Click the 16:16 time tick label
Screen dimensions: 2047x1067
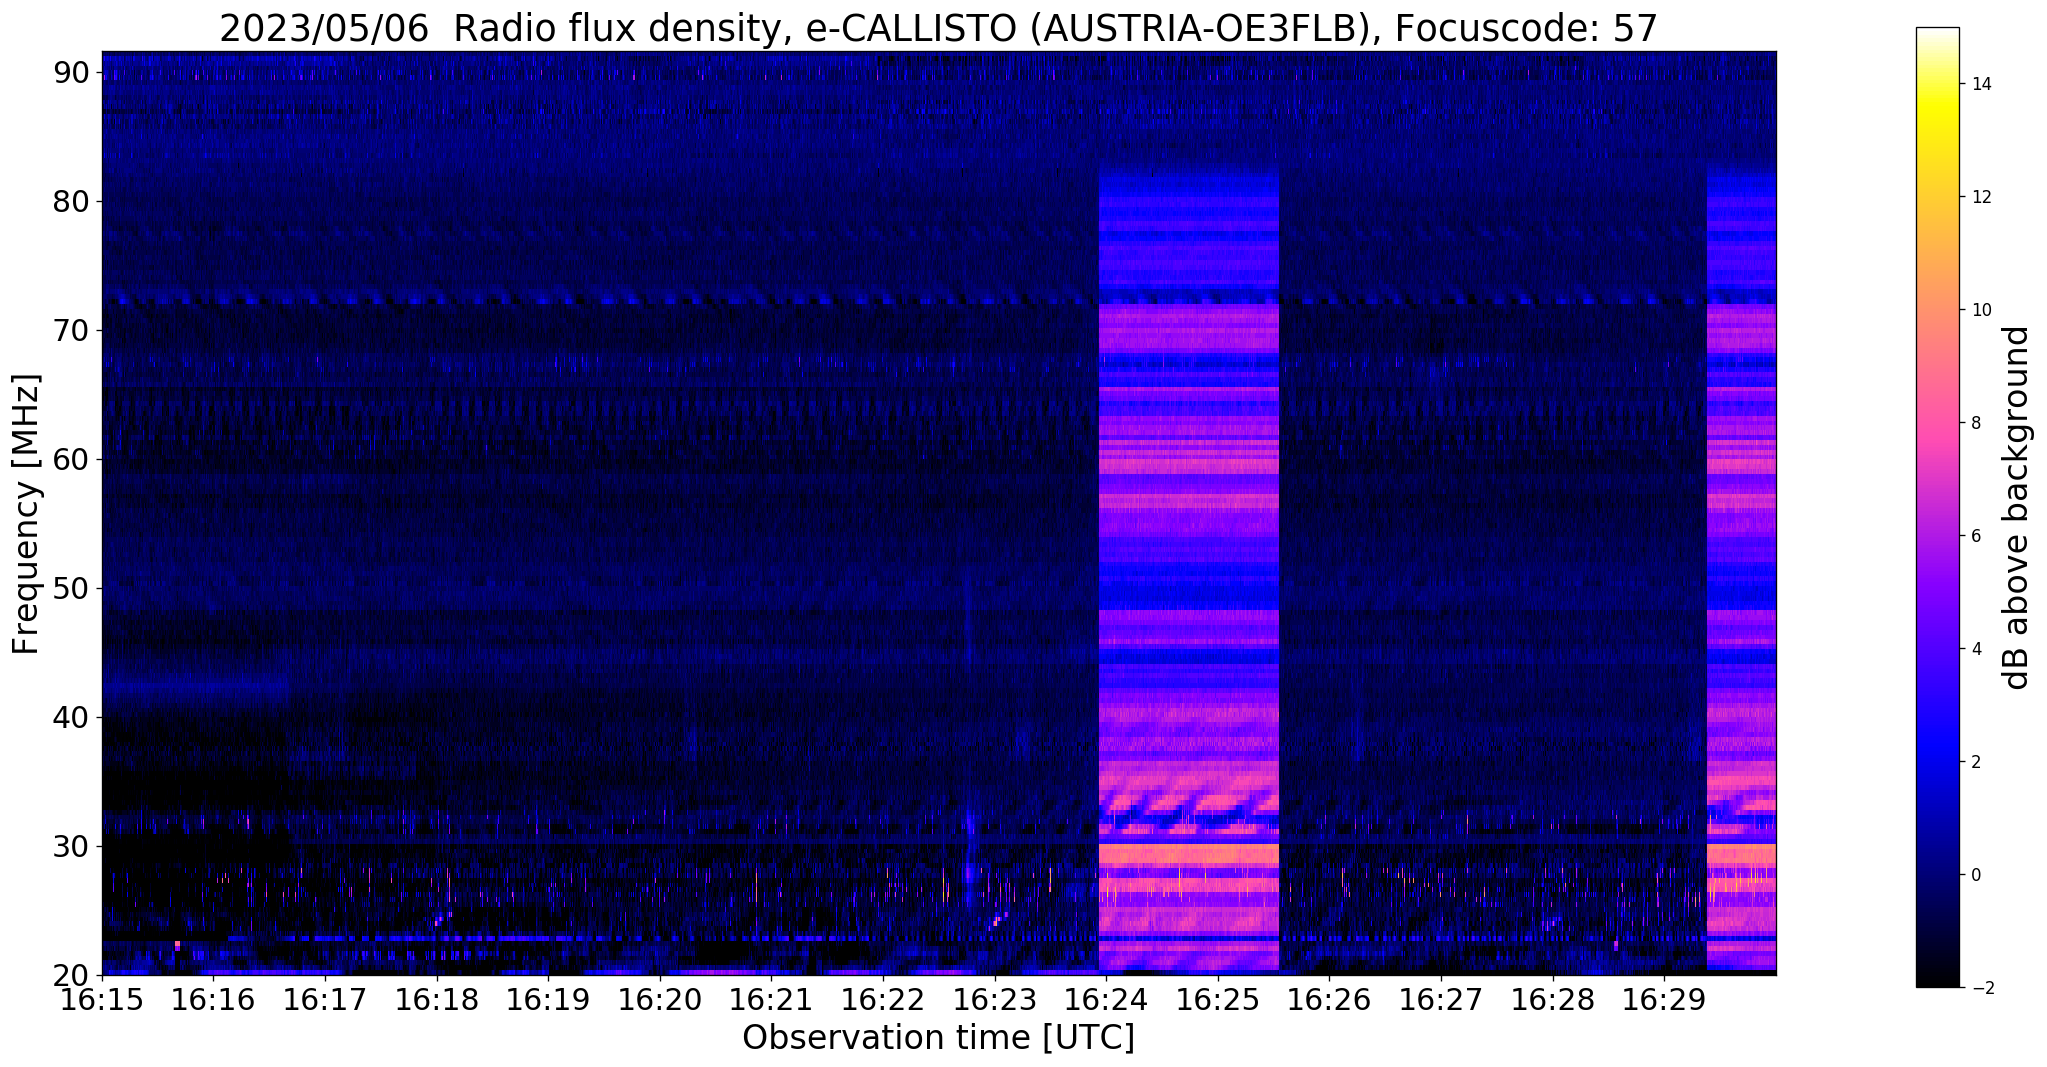[x=214, y=1000]
